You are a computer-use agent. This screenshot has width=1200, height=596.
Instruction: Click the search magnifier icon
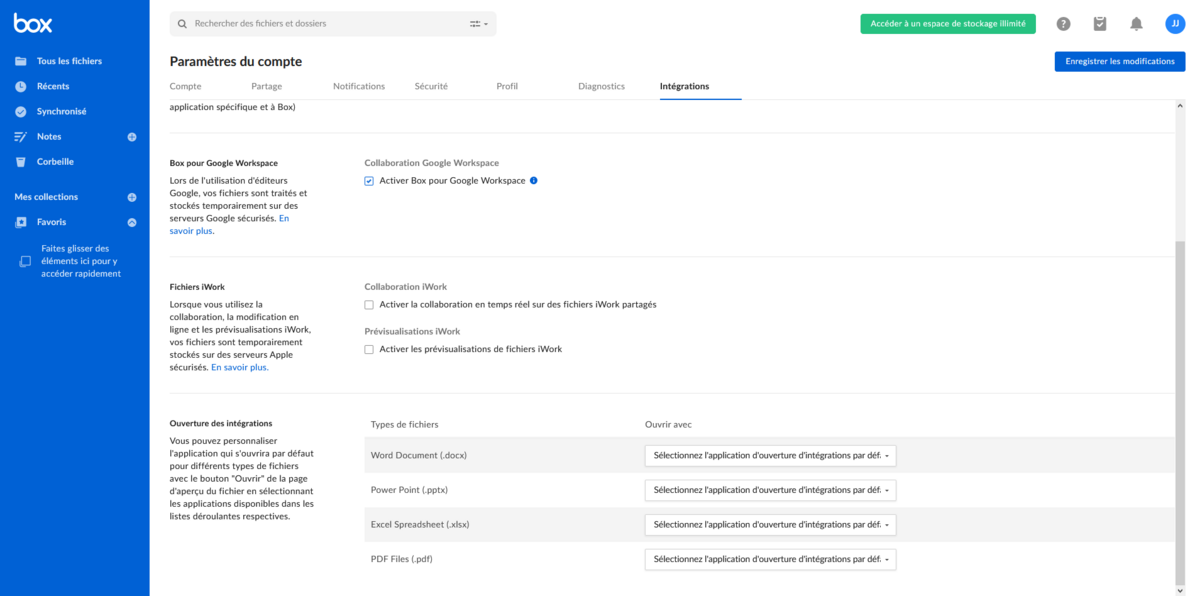click(182, 23)
